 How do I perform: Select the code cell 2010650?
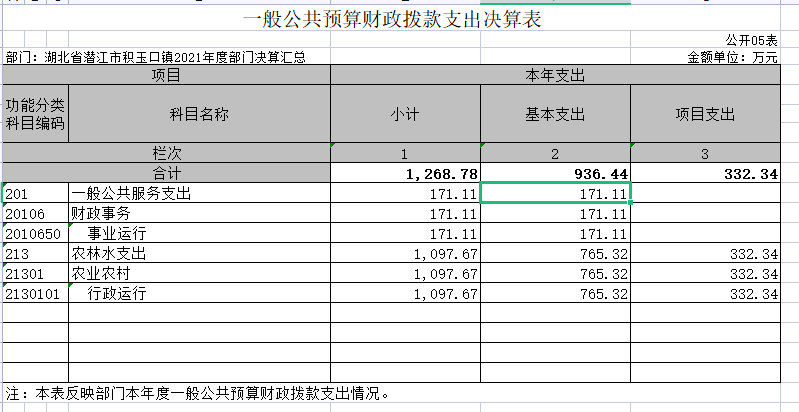coord(35,233)
